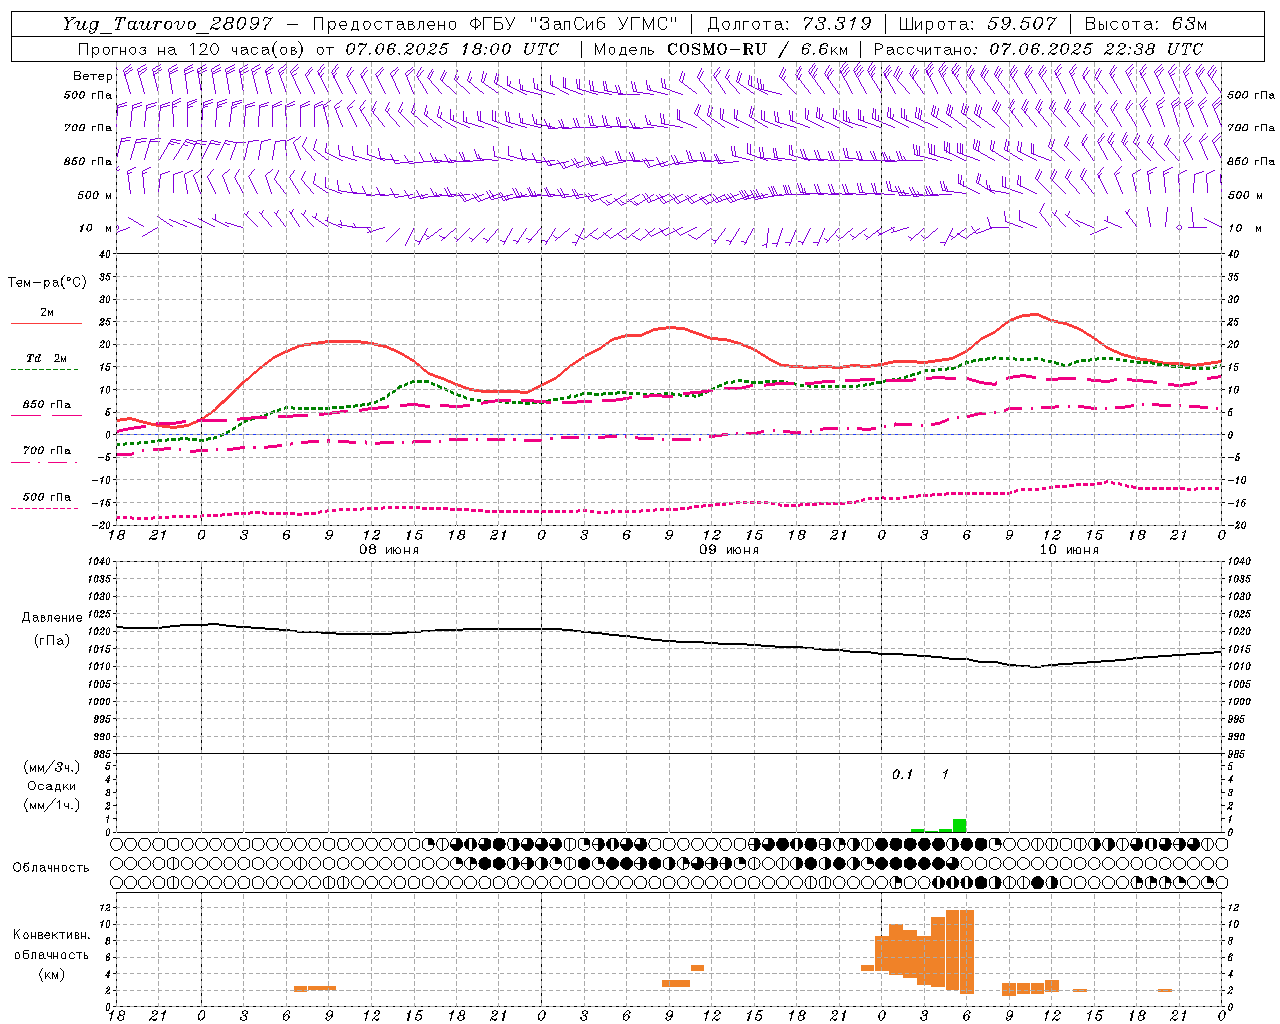Click the 08 июня date label

point(389,550)
